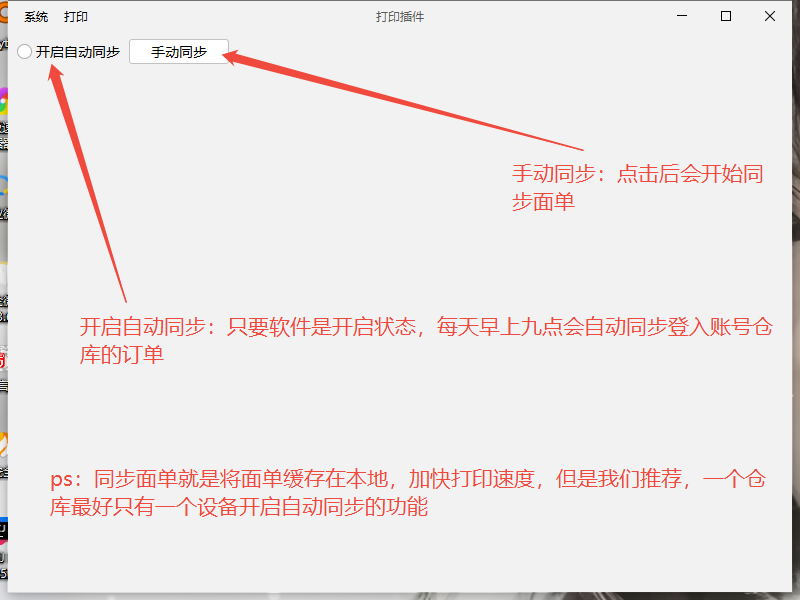Select the colorful pink desktop icon at left edge
800x600 pixels.
[3, 102]
